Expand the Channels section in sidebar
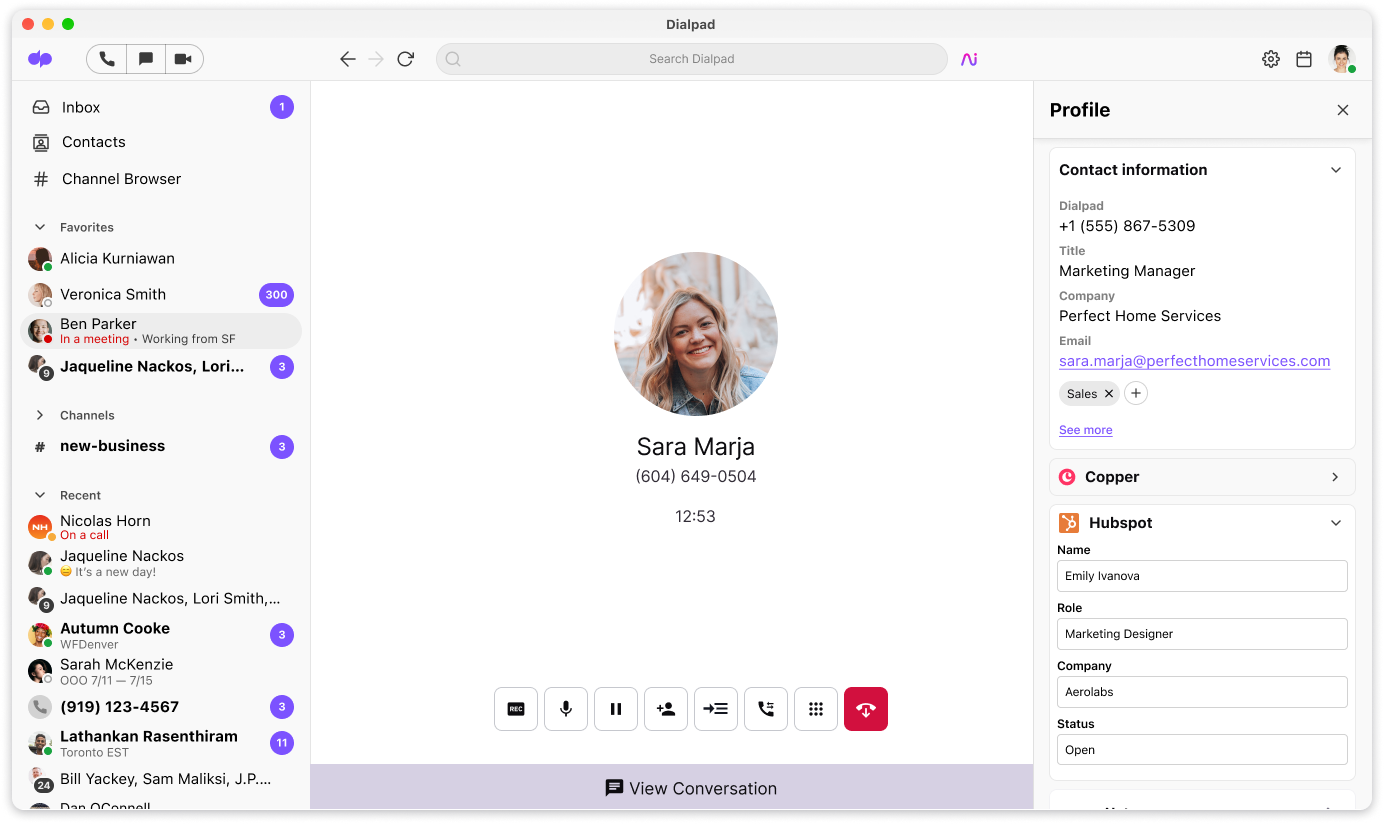 pyautogui.click(x=39, y=415)
